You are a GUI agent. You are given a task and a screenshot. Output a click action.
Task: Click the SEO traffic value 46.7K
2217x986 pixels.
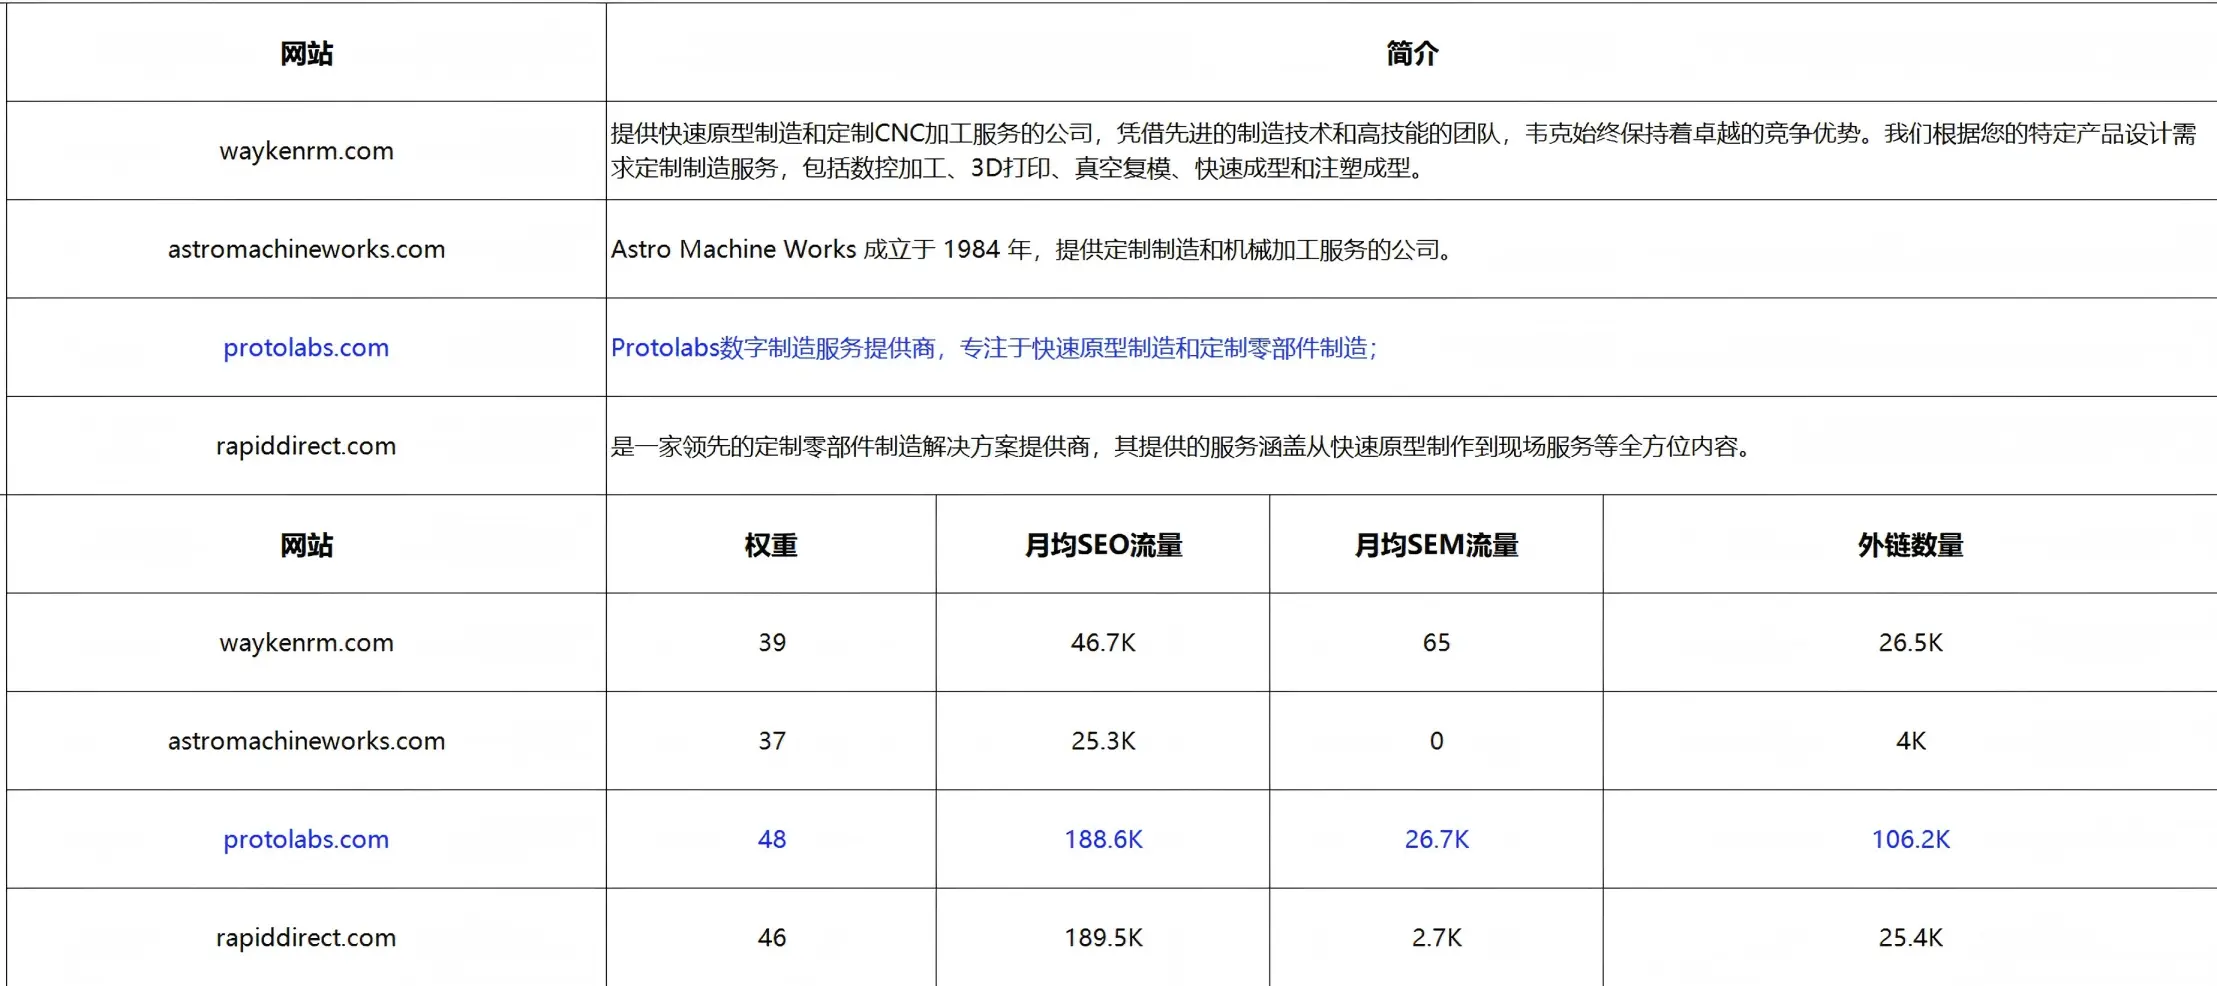click(x=1103, y=643)
